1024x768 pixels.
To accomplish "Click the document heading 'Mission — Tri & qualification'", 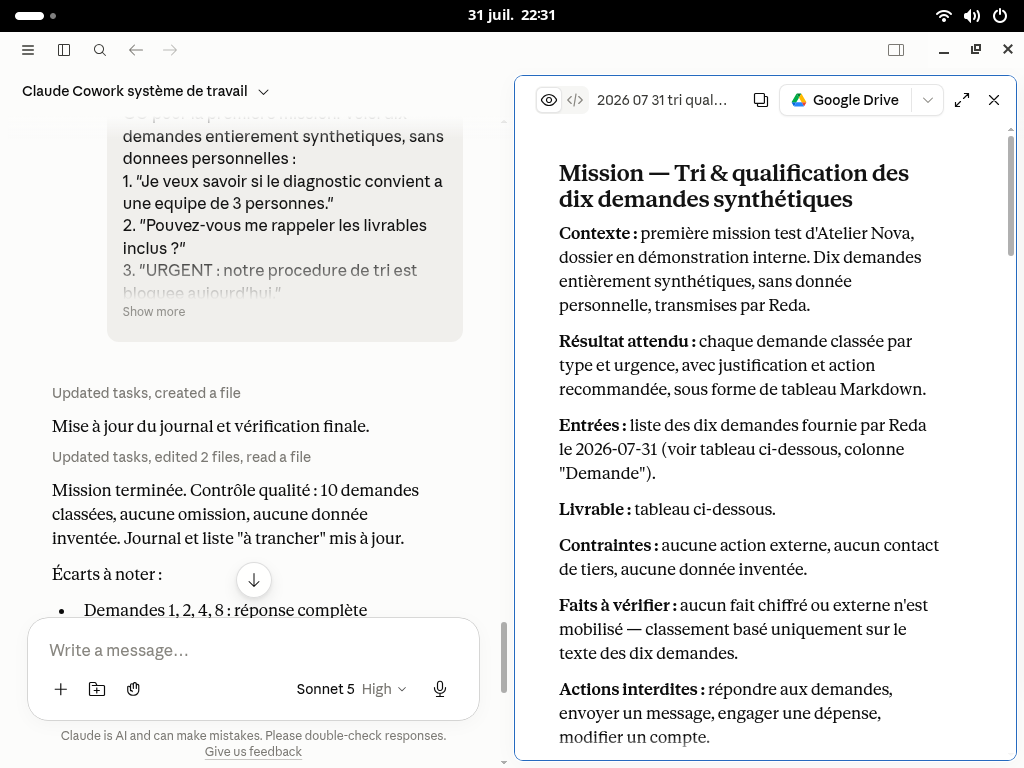I will coord(734,186).
